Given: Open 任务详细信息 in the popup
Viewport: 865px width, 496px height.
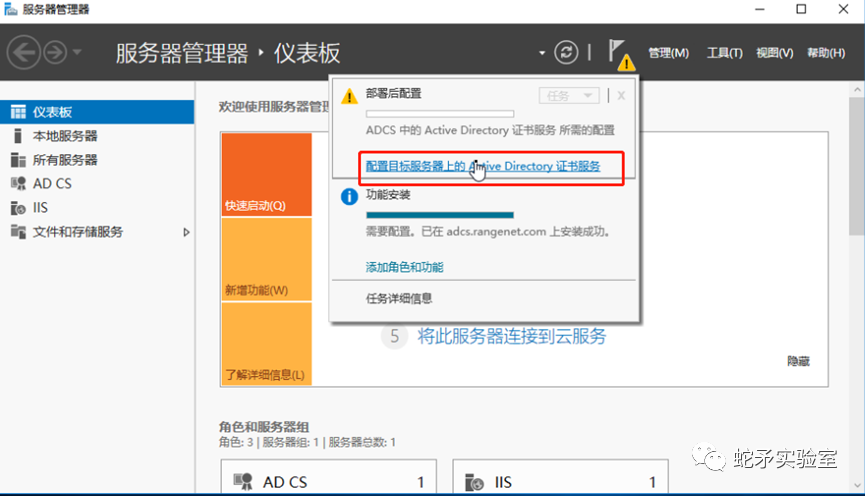Looking at the screenshot, I should tap(399, 298).
